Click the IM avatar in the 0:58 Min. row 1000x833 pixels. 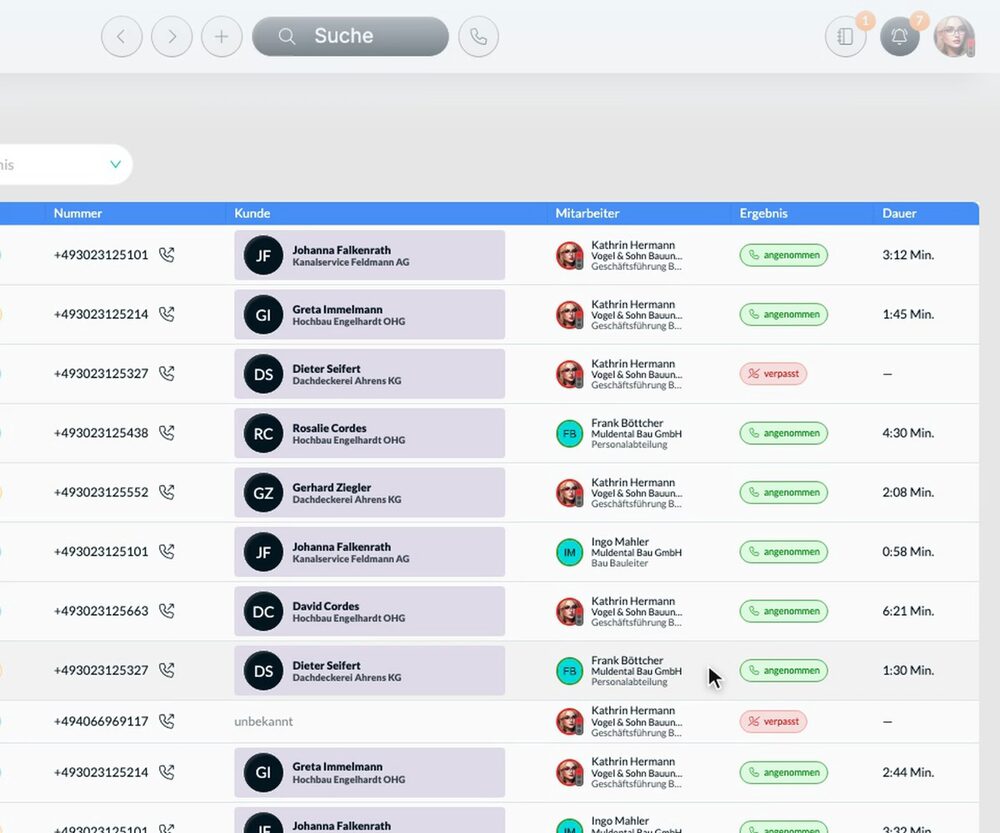tap(570, 552)
